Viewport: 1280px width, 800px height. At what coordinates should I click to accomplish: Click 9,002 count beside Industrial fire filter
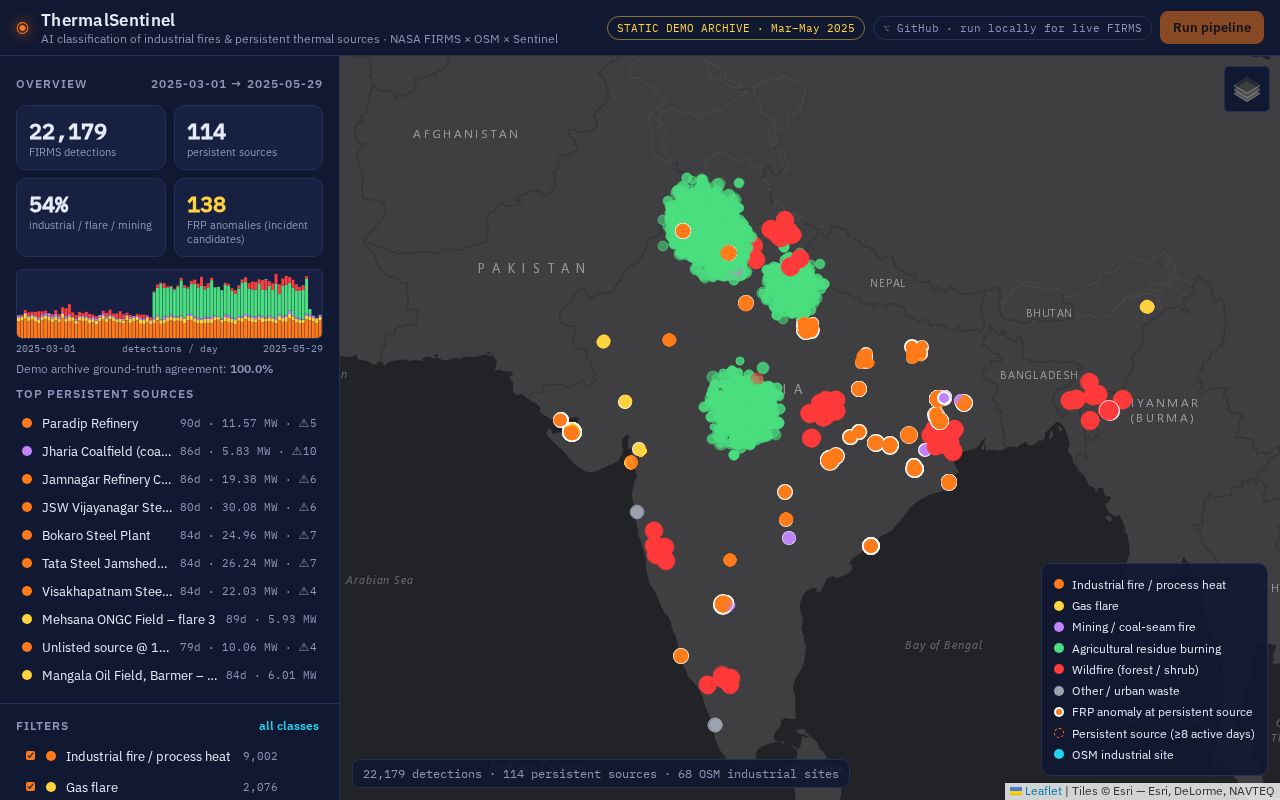point(260,757)
